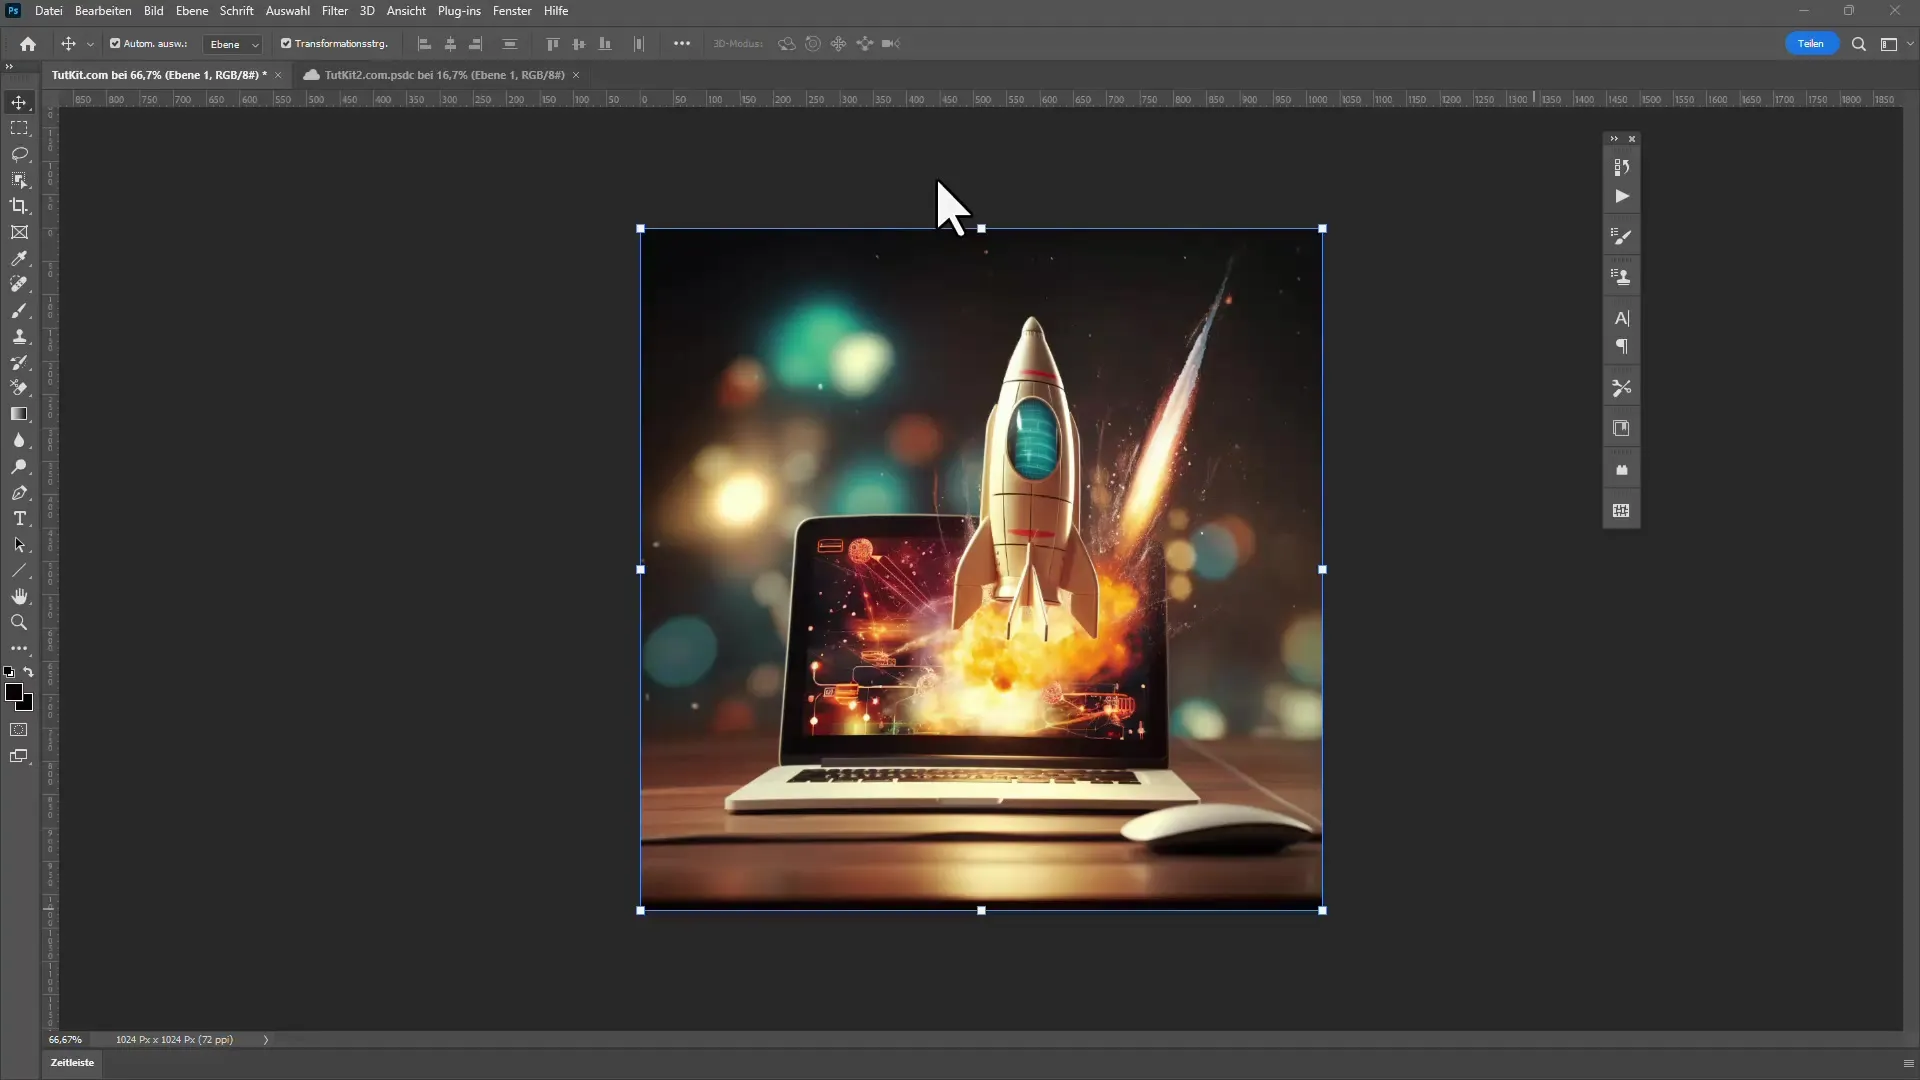Select the Brush tool
This screenshot has width=1920, height=1080.
tap(19, 311)
